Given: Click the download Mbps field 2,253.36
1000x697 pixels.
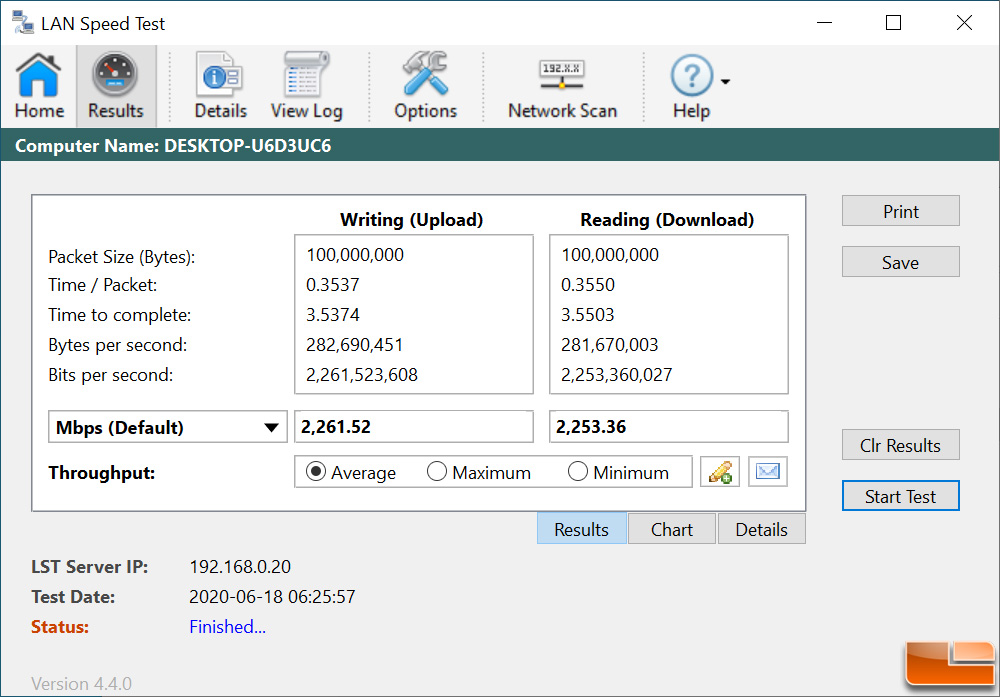Looking at the screenshot, I should point(668,427).
